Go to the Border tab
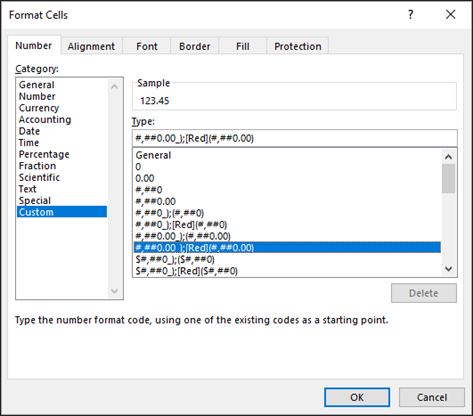Image resolution: width=473 pixels, height=416 pixels. point(195,46)
